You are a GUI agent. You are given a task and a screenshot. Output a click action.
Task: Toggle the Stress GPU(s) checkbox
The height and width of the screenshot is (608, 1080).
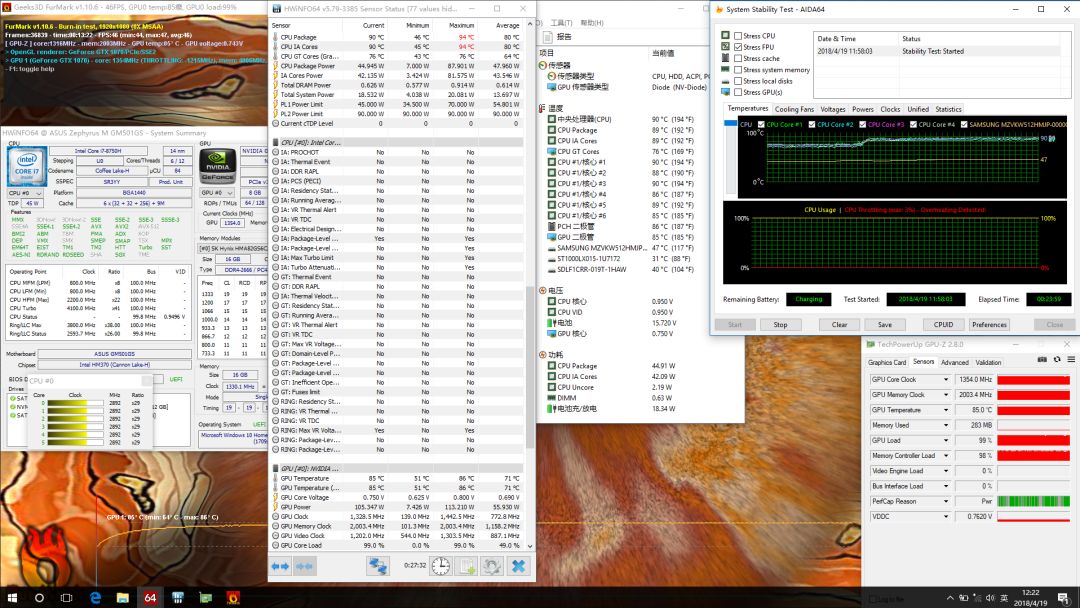click(x=738, y=92)
